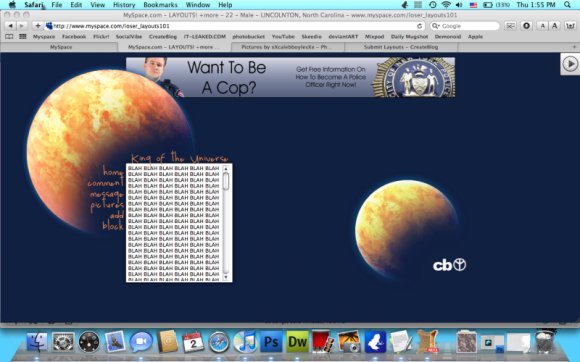Screen dimensions: 580x362
Task: Click the add bookmark plus button
Action: tap(38, 26)
